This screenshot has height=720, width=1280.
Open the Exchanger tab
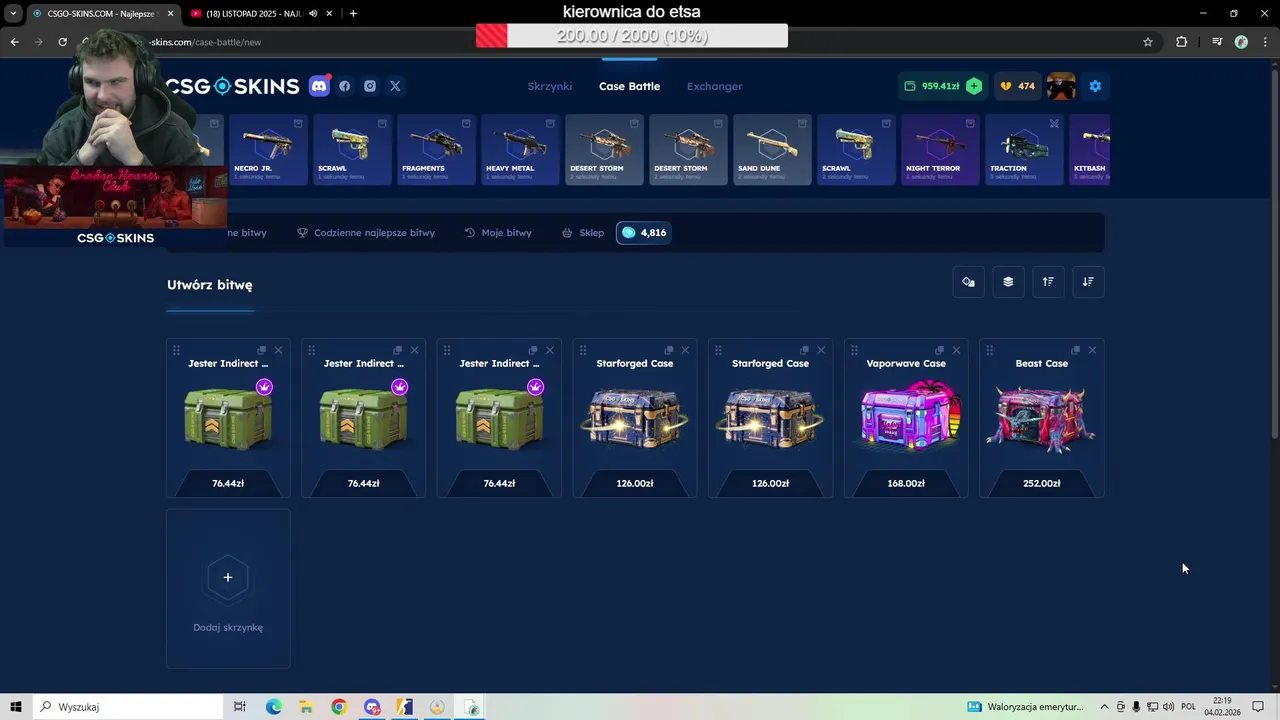714,86
